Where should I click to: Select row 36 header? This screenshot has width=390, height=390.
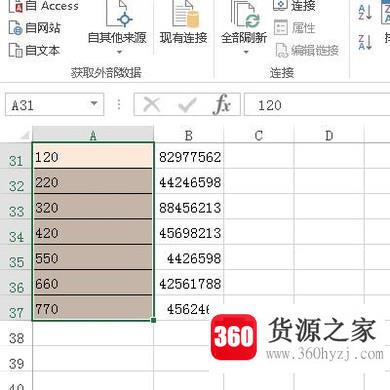(16, 283)
